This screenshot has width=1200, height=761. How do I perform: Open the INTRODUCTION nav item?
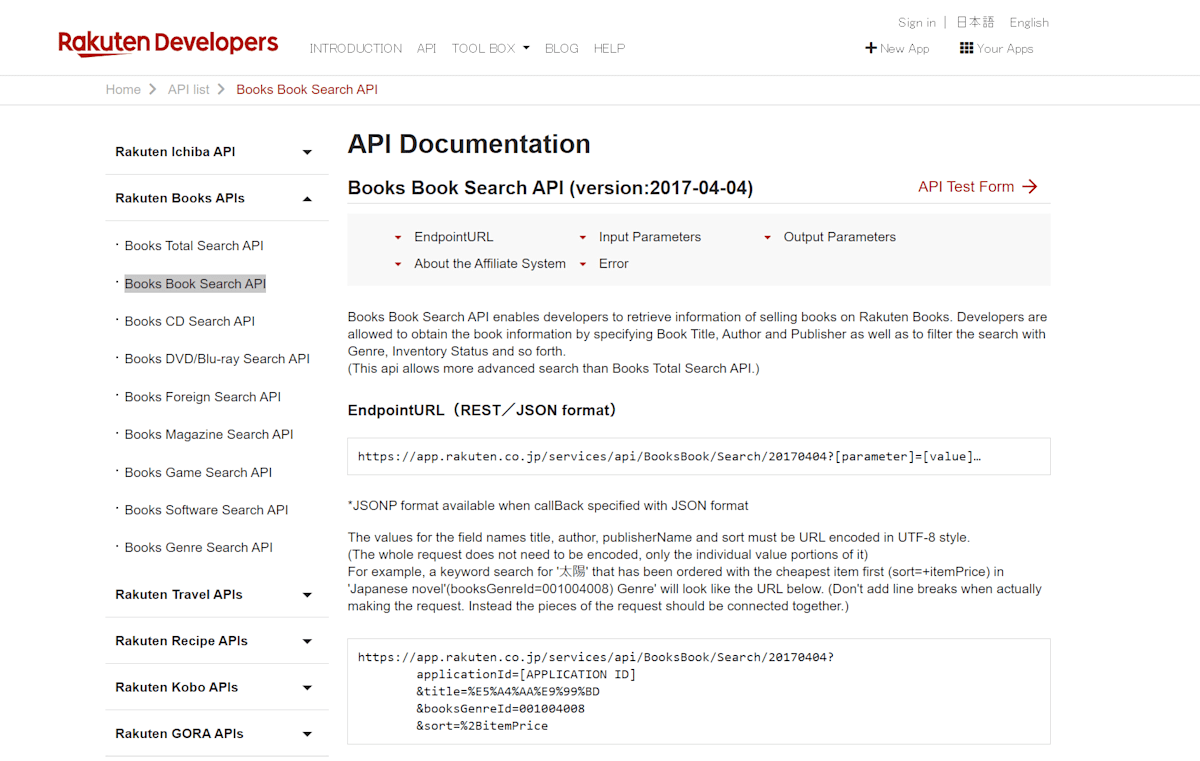click(x=356, y=48)
